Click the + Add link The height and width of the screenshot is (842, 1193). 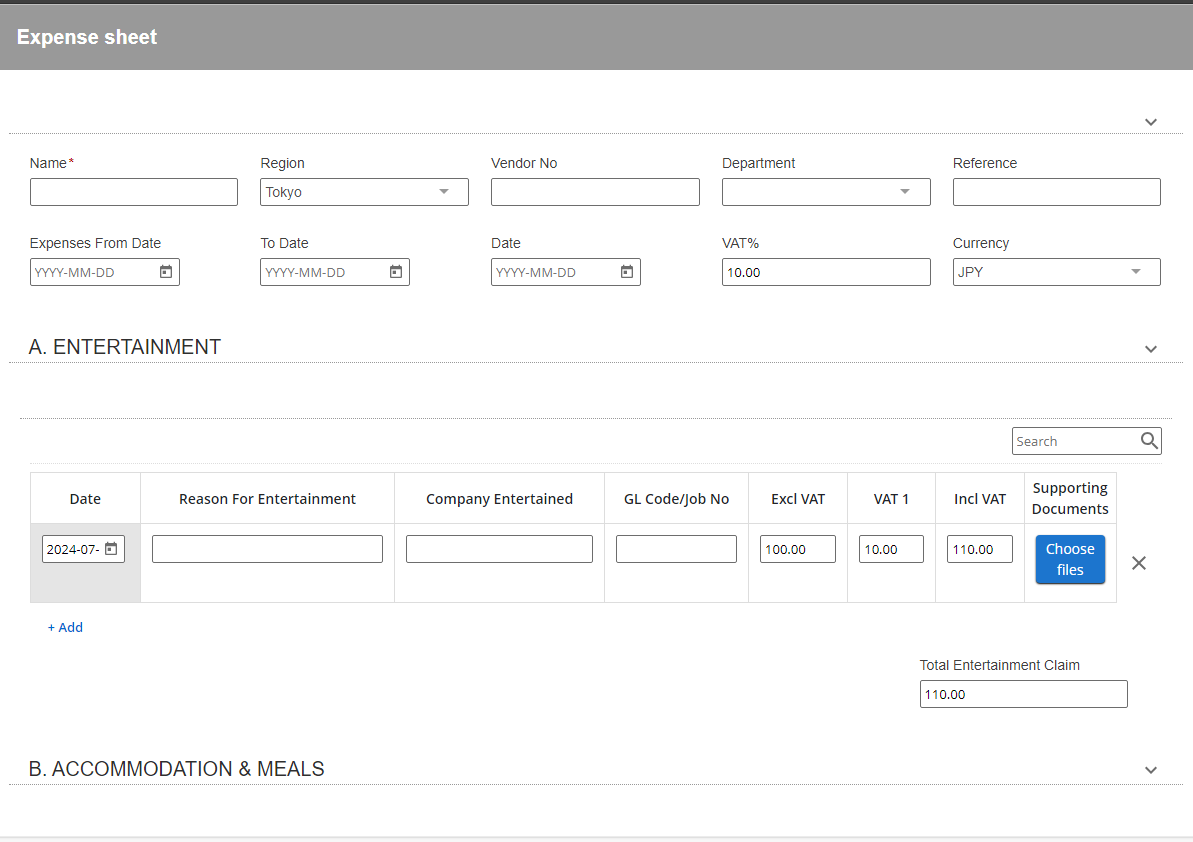click(66, 628)
